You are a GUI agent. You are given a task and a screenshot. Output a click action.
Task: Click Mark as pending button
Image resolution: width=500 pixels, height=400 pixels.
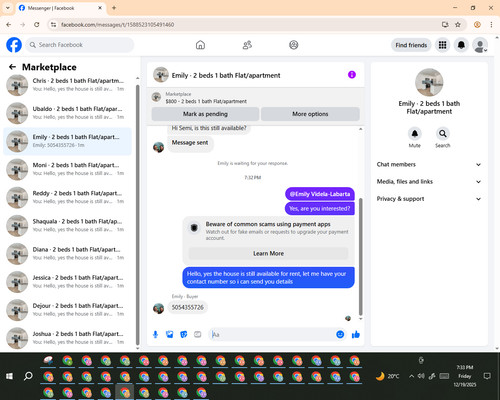pos(205,114)
